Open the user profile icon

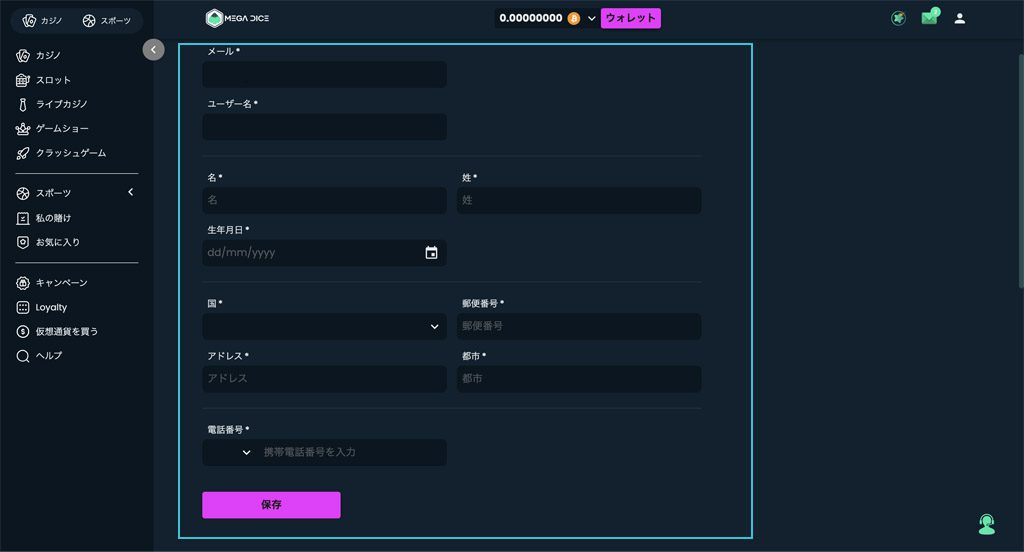click(x=959, y=18)
